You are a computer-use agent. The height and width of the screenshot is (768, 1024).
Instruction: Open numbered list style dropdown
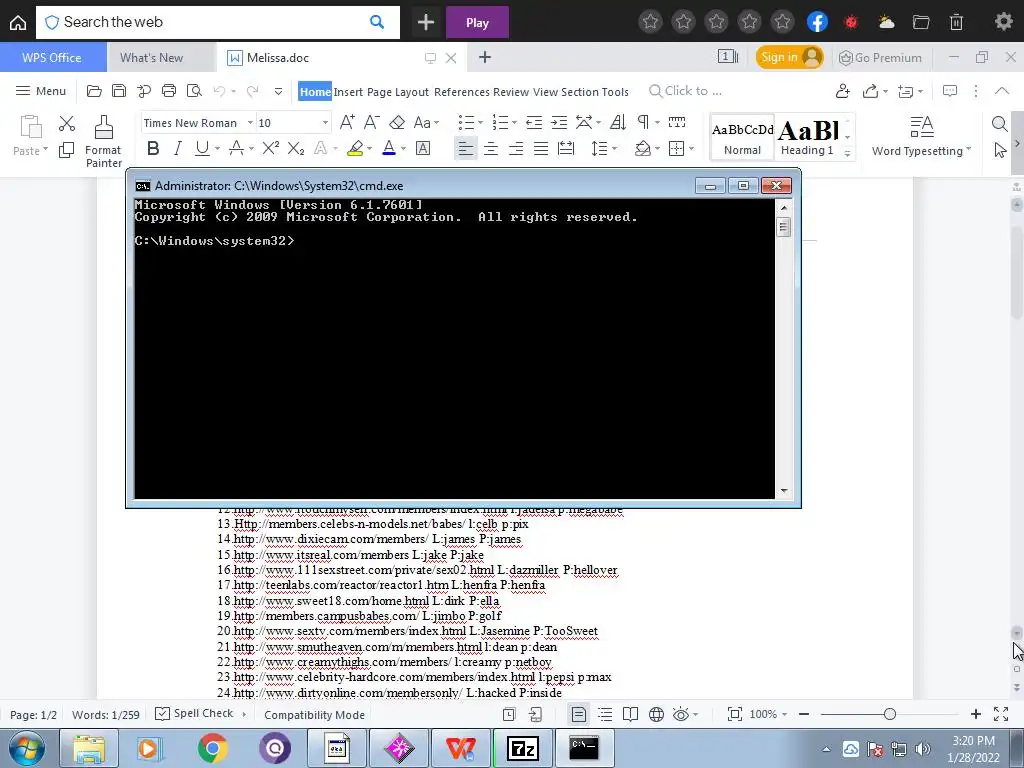point(514,122)
